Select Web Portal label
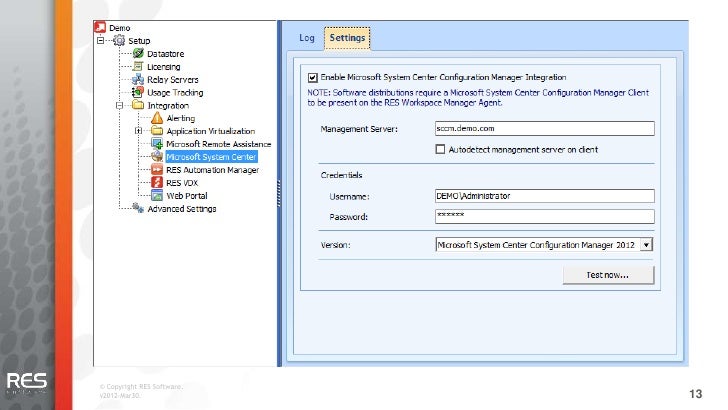The height and width of the screenshot is (410, 728). 187,196
